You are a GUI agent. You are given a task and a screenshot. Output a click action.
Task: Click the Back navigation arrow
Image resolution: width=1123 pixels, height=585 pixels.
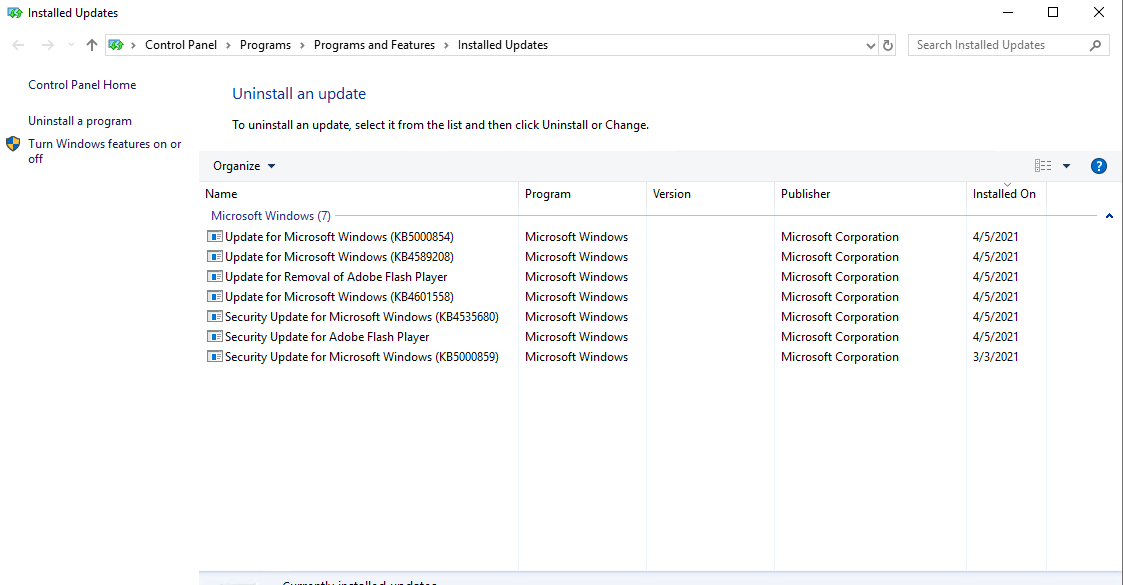(x=19, y=45)
